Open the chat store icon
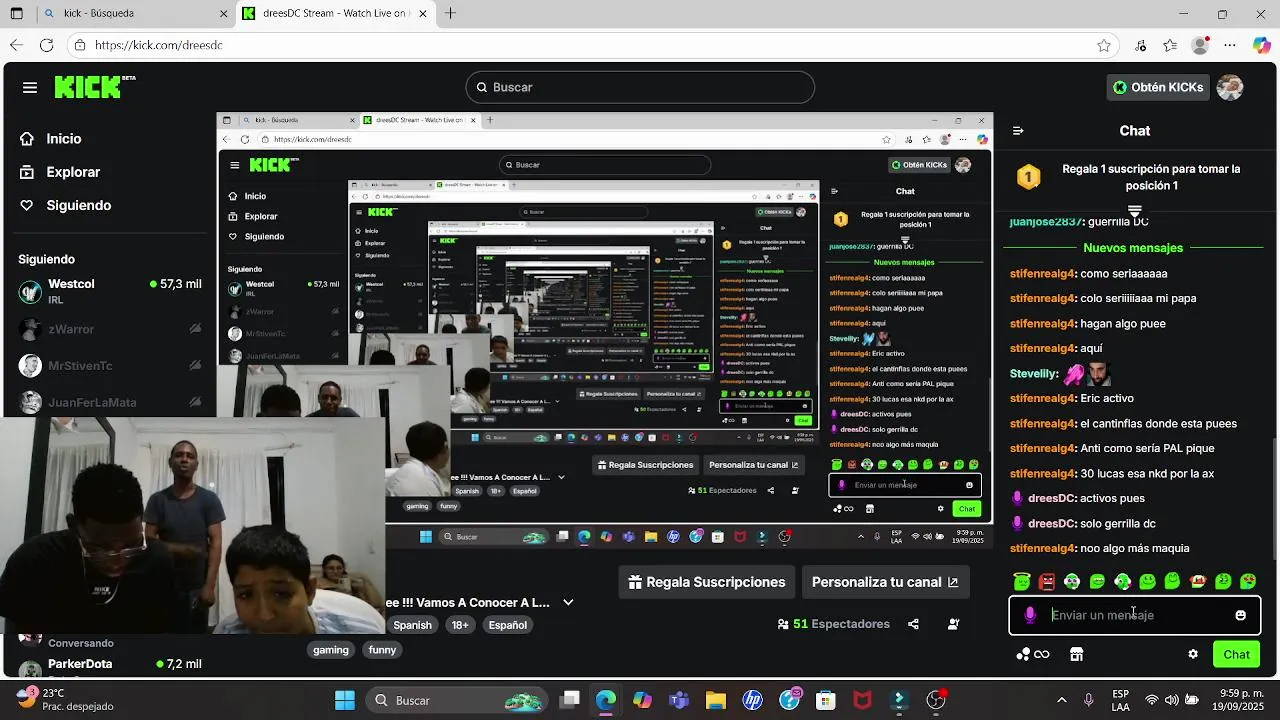The image size is (1280, 720). click(x=1076, y=654)
